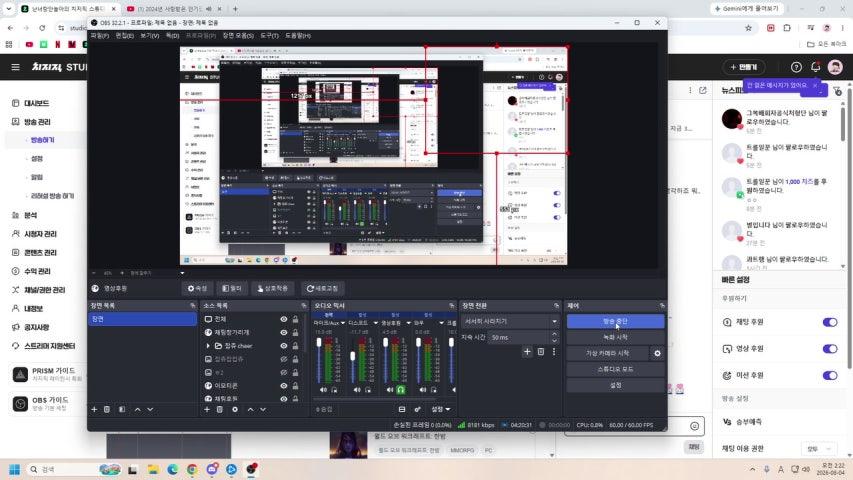853x480 pixels.
Task: Mute the 마이크/Aux audio channel
Action: click(324, 390)
